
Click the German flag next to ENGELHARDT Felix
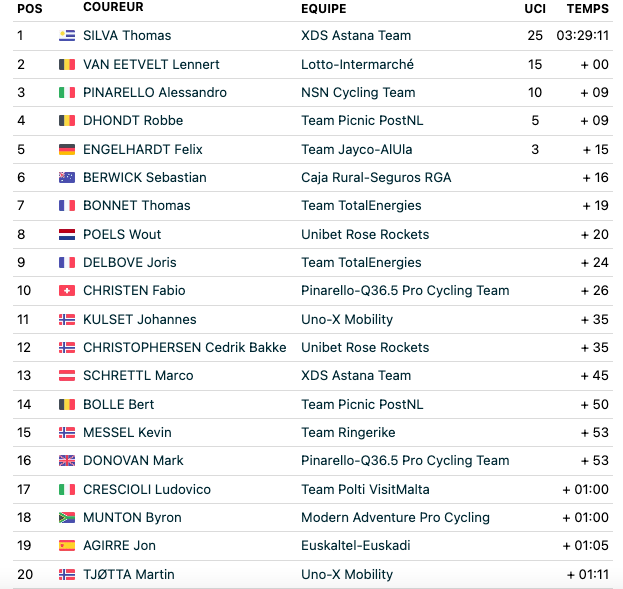click(x=67, y=149)
